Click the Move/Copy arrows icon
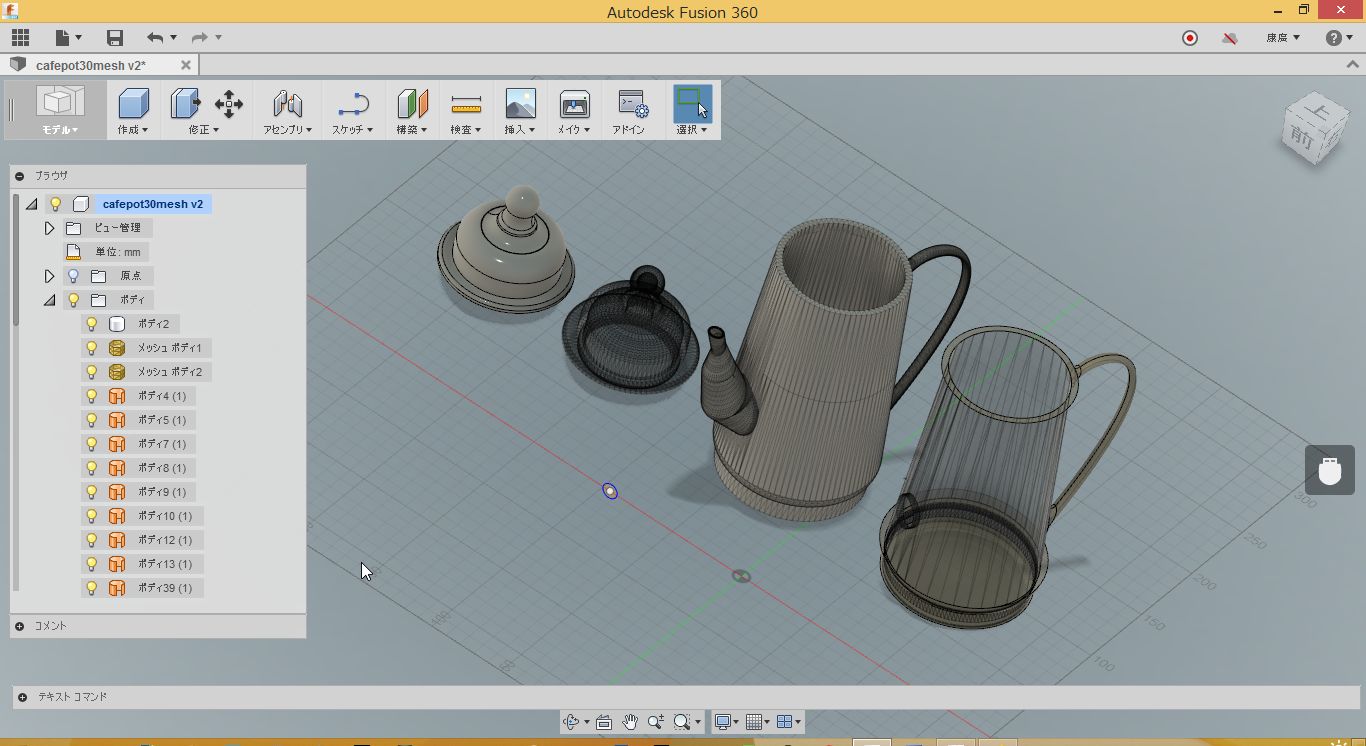The width and height of the screenshot is (1366, 746). point(229,104)
